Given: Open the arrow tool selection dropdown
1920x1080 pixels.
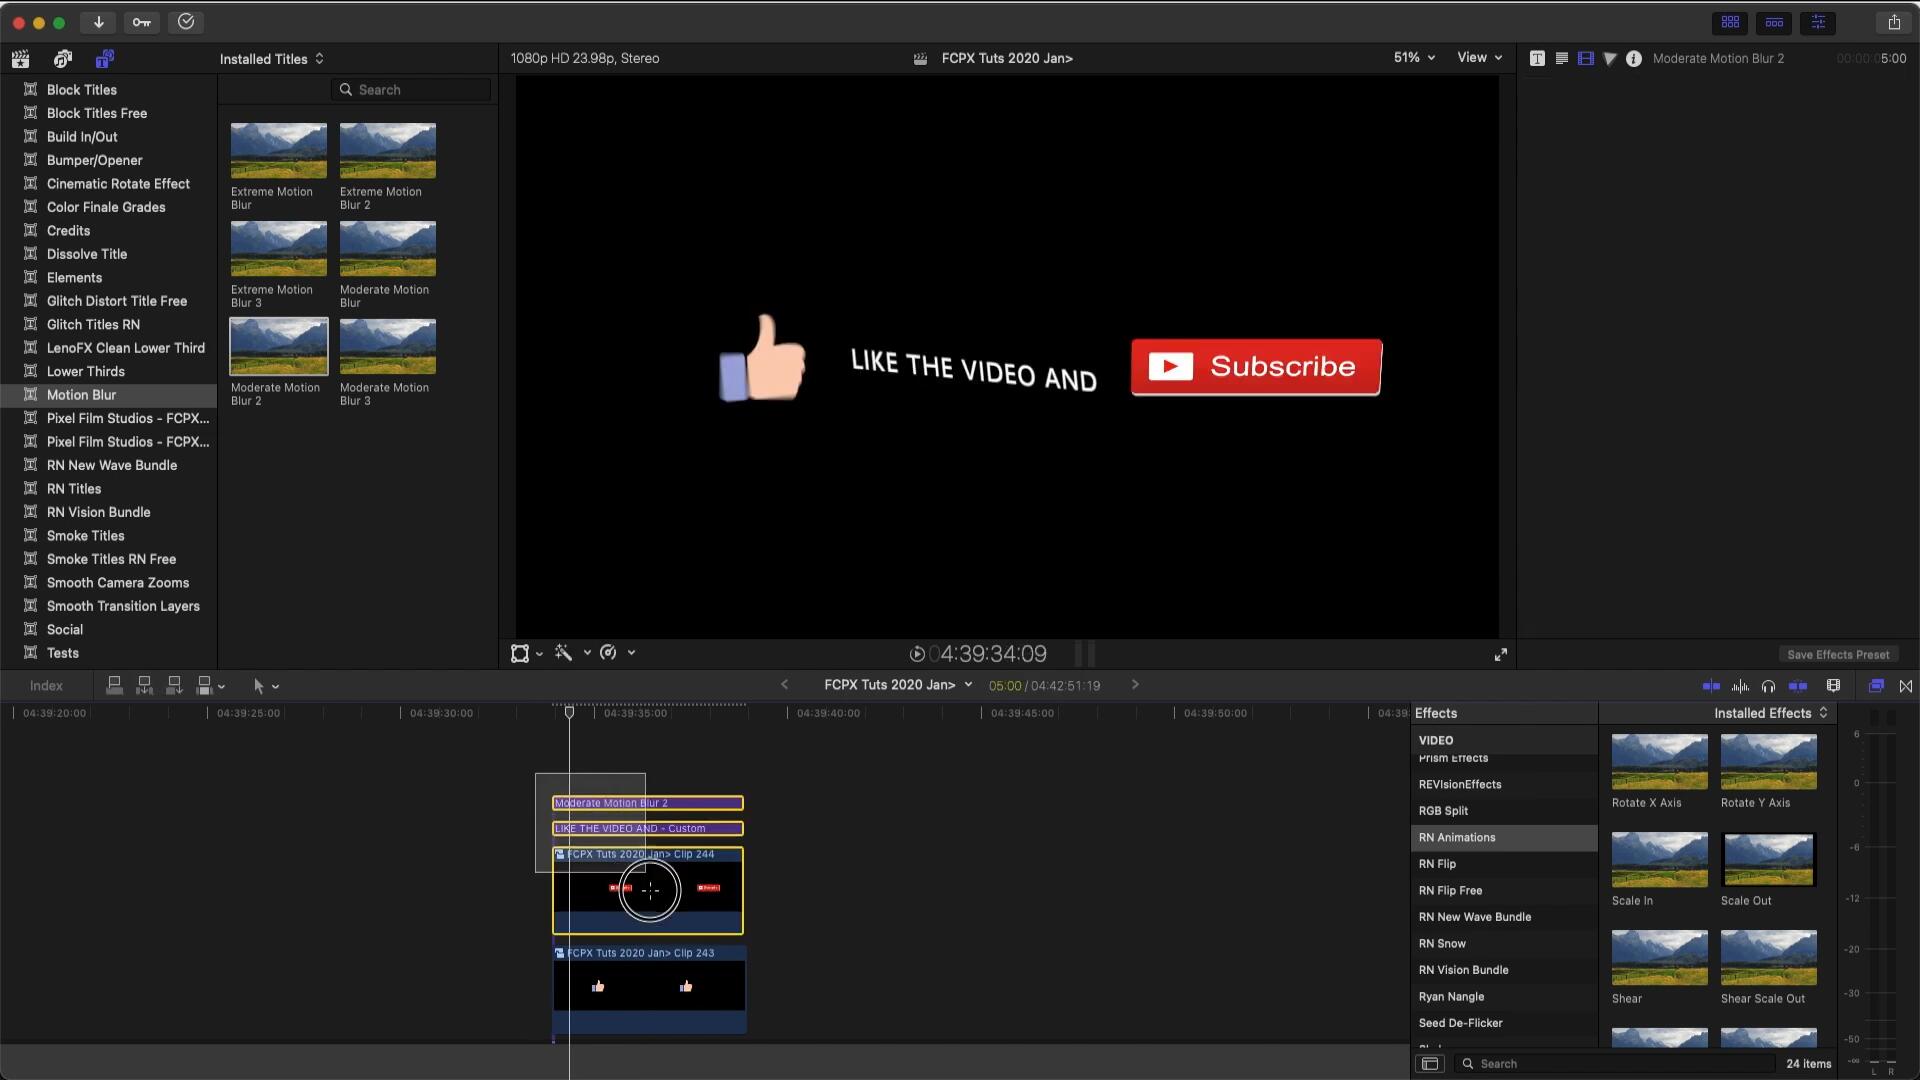Looking at the screenshot, I should click(265, 686).
